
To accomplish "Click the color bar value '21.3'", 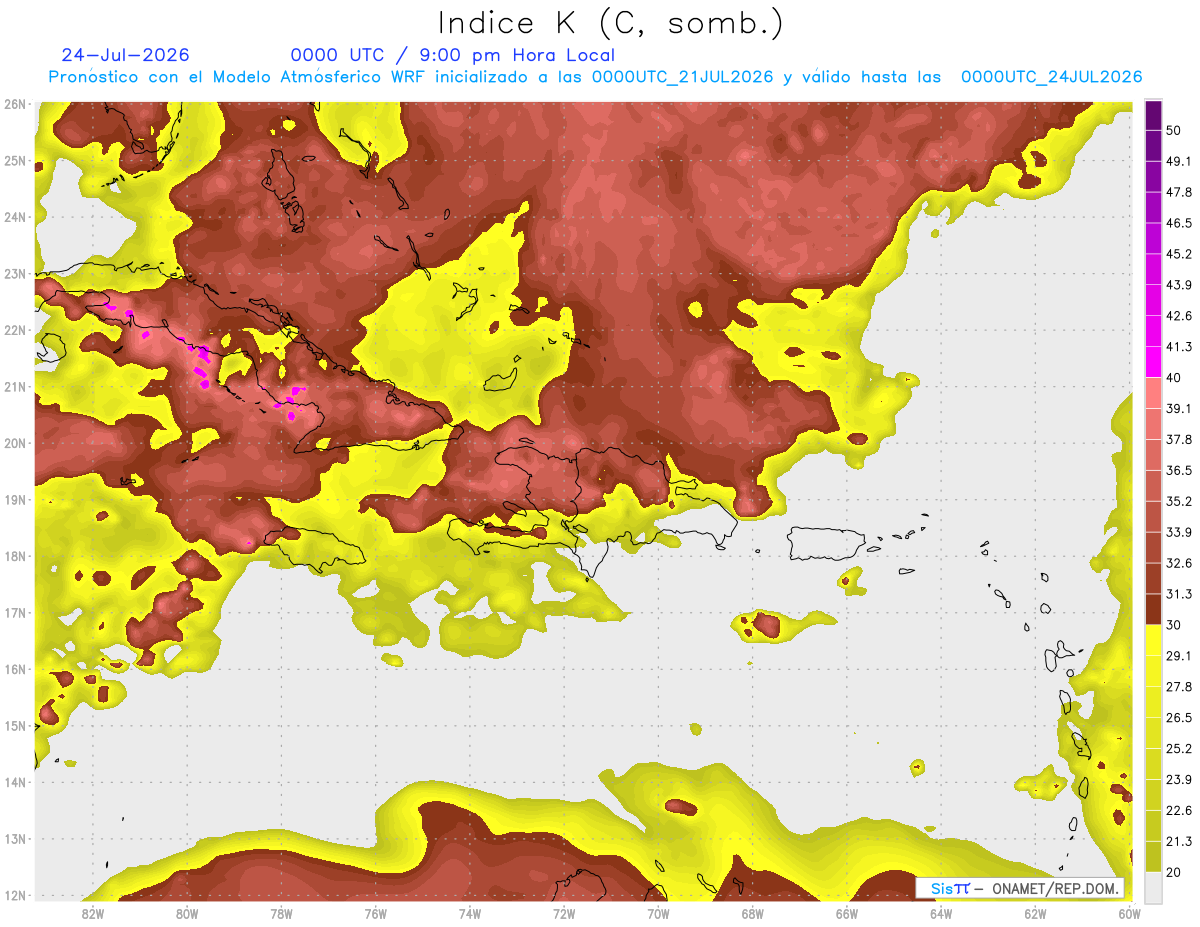I will [1179, 842].
